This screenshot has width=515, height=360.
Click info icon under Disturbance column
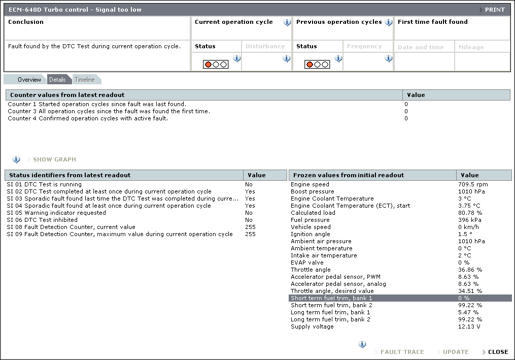(x=286, y=59)
